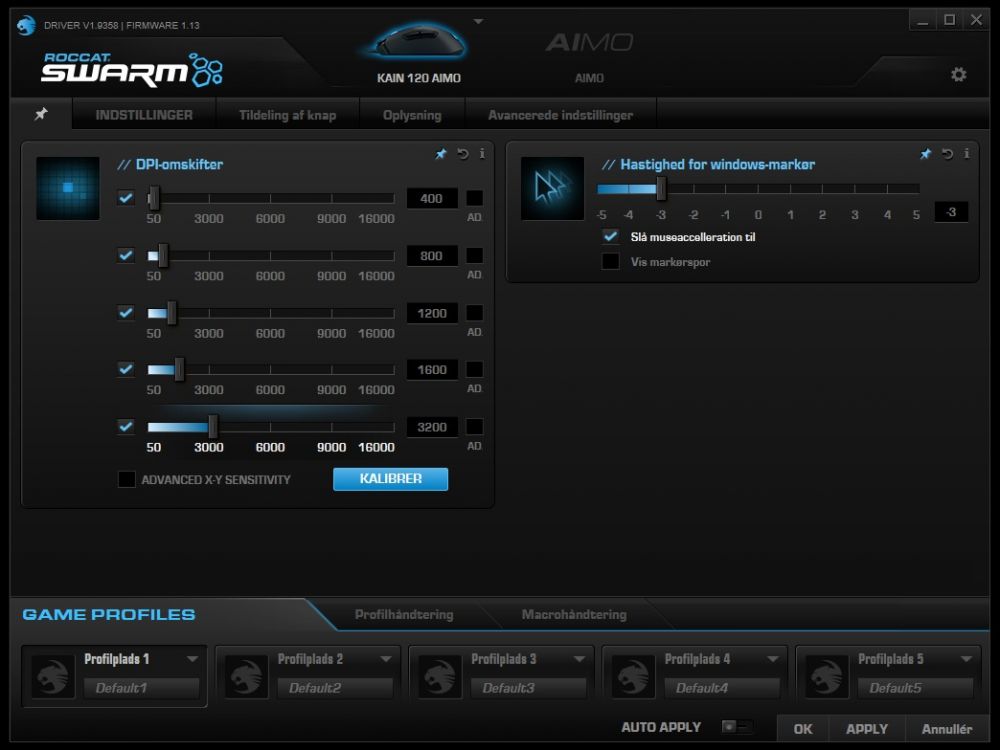1000x750 pixels.
Task: Select the Default5 profile name
Action: point(916,688)
